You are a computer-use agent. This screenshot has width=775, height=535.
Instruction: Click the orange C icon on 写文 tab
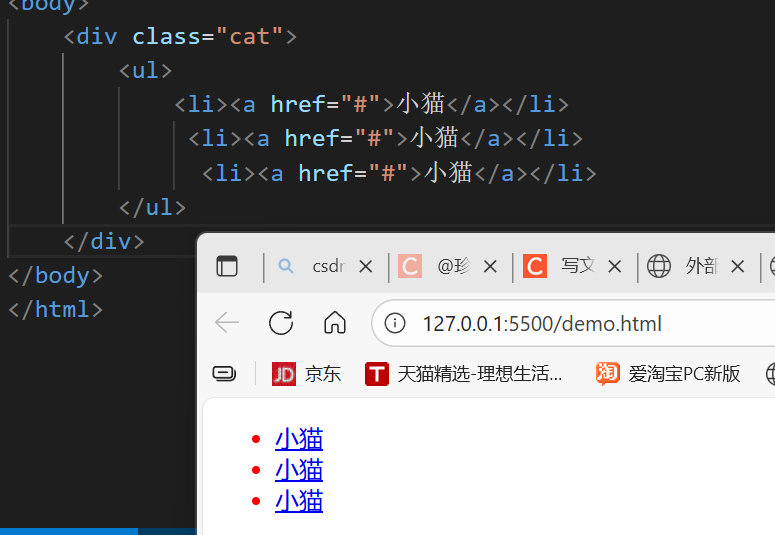pyautogui.click(x=535, y=266)
